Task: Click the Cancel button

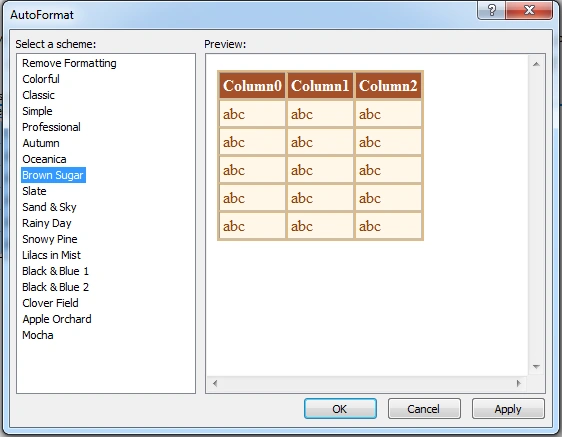Action: click(424, 409)
